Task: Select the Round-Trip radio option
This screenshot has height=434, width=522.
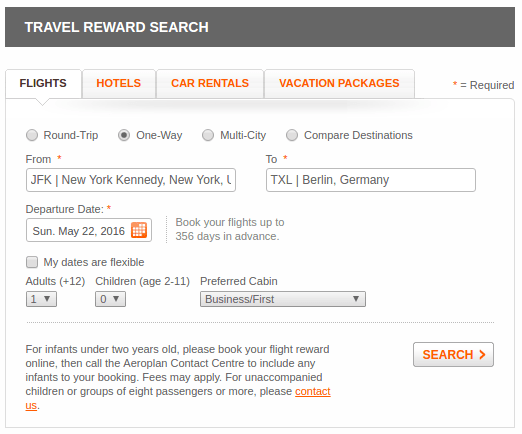Action: [x=32, y=135]
